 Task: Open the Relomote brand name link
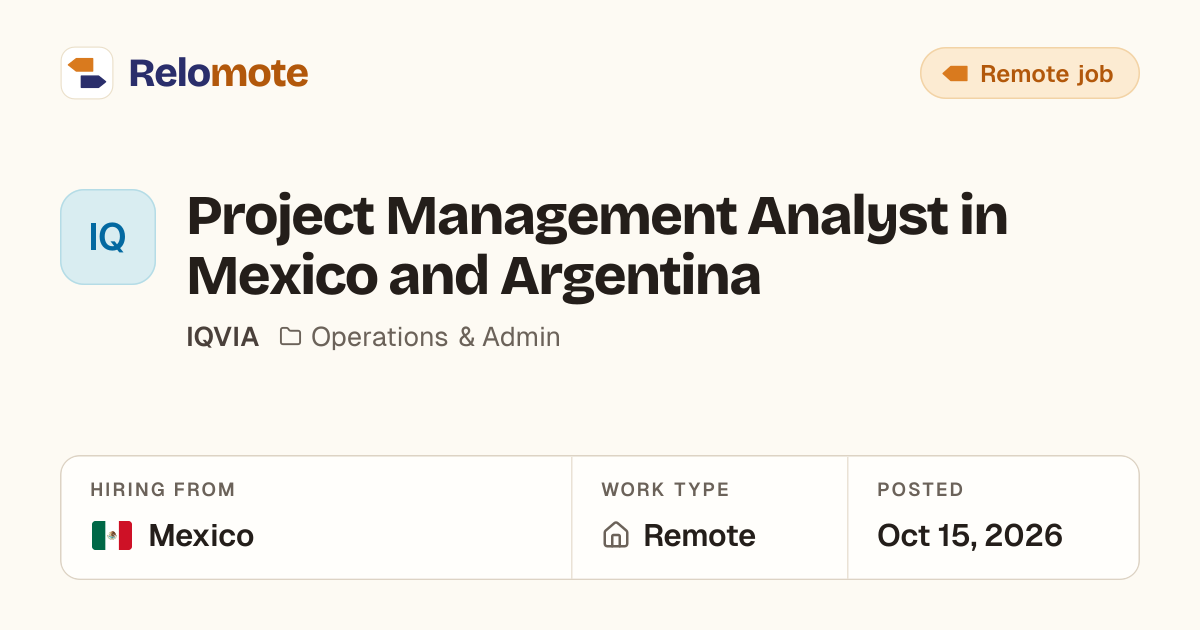coord(218,73)
